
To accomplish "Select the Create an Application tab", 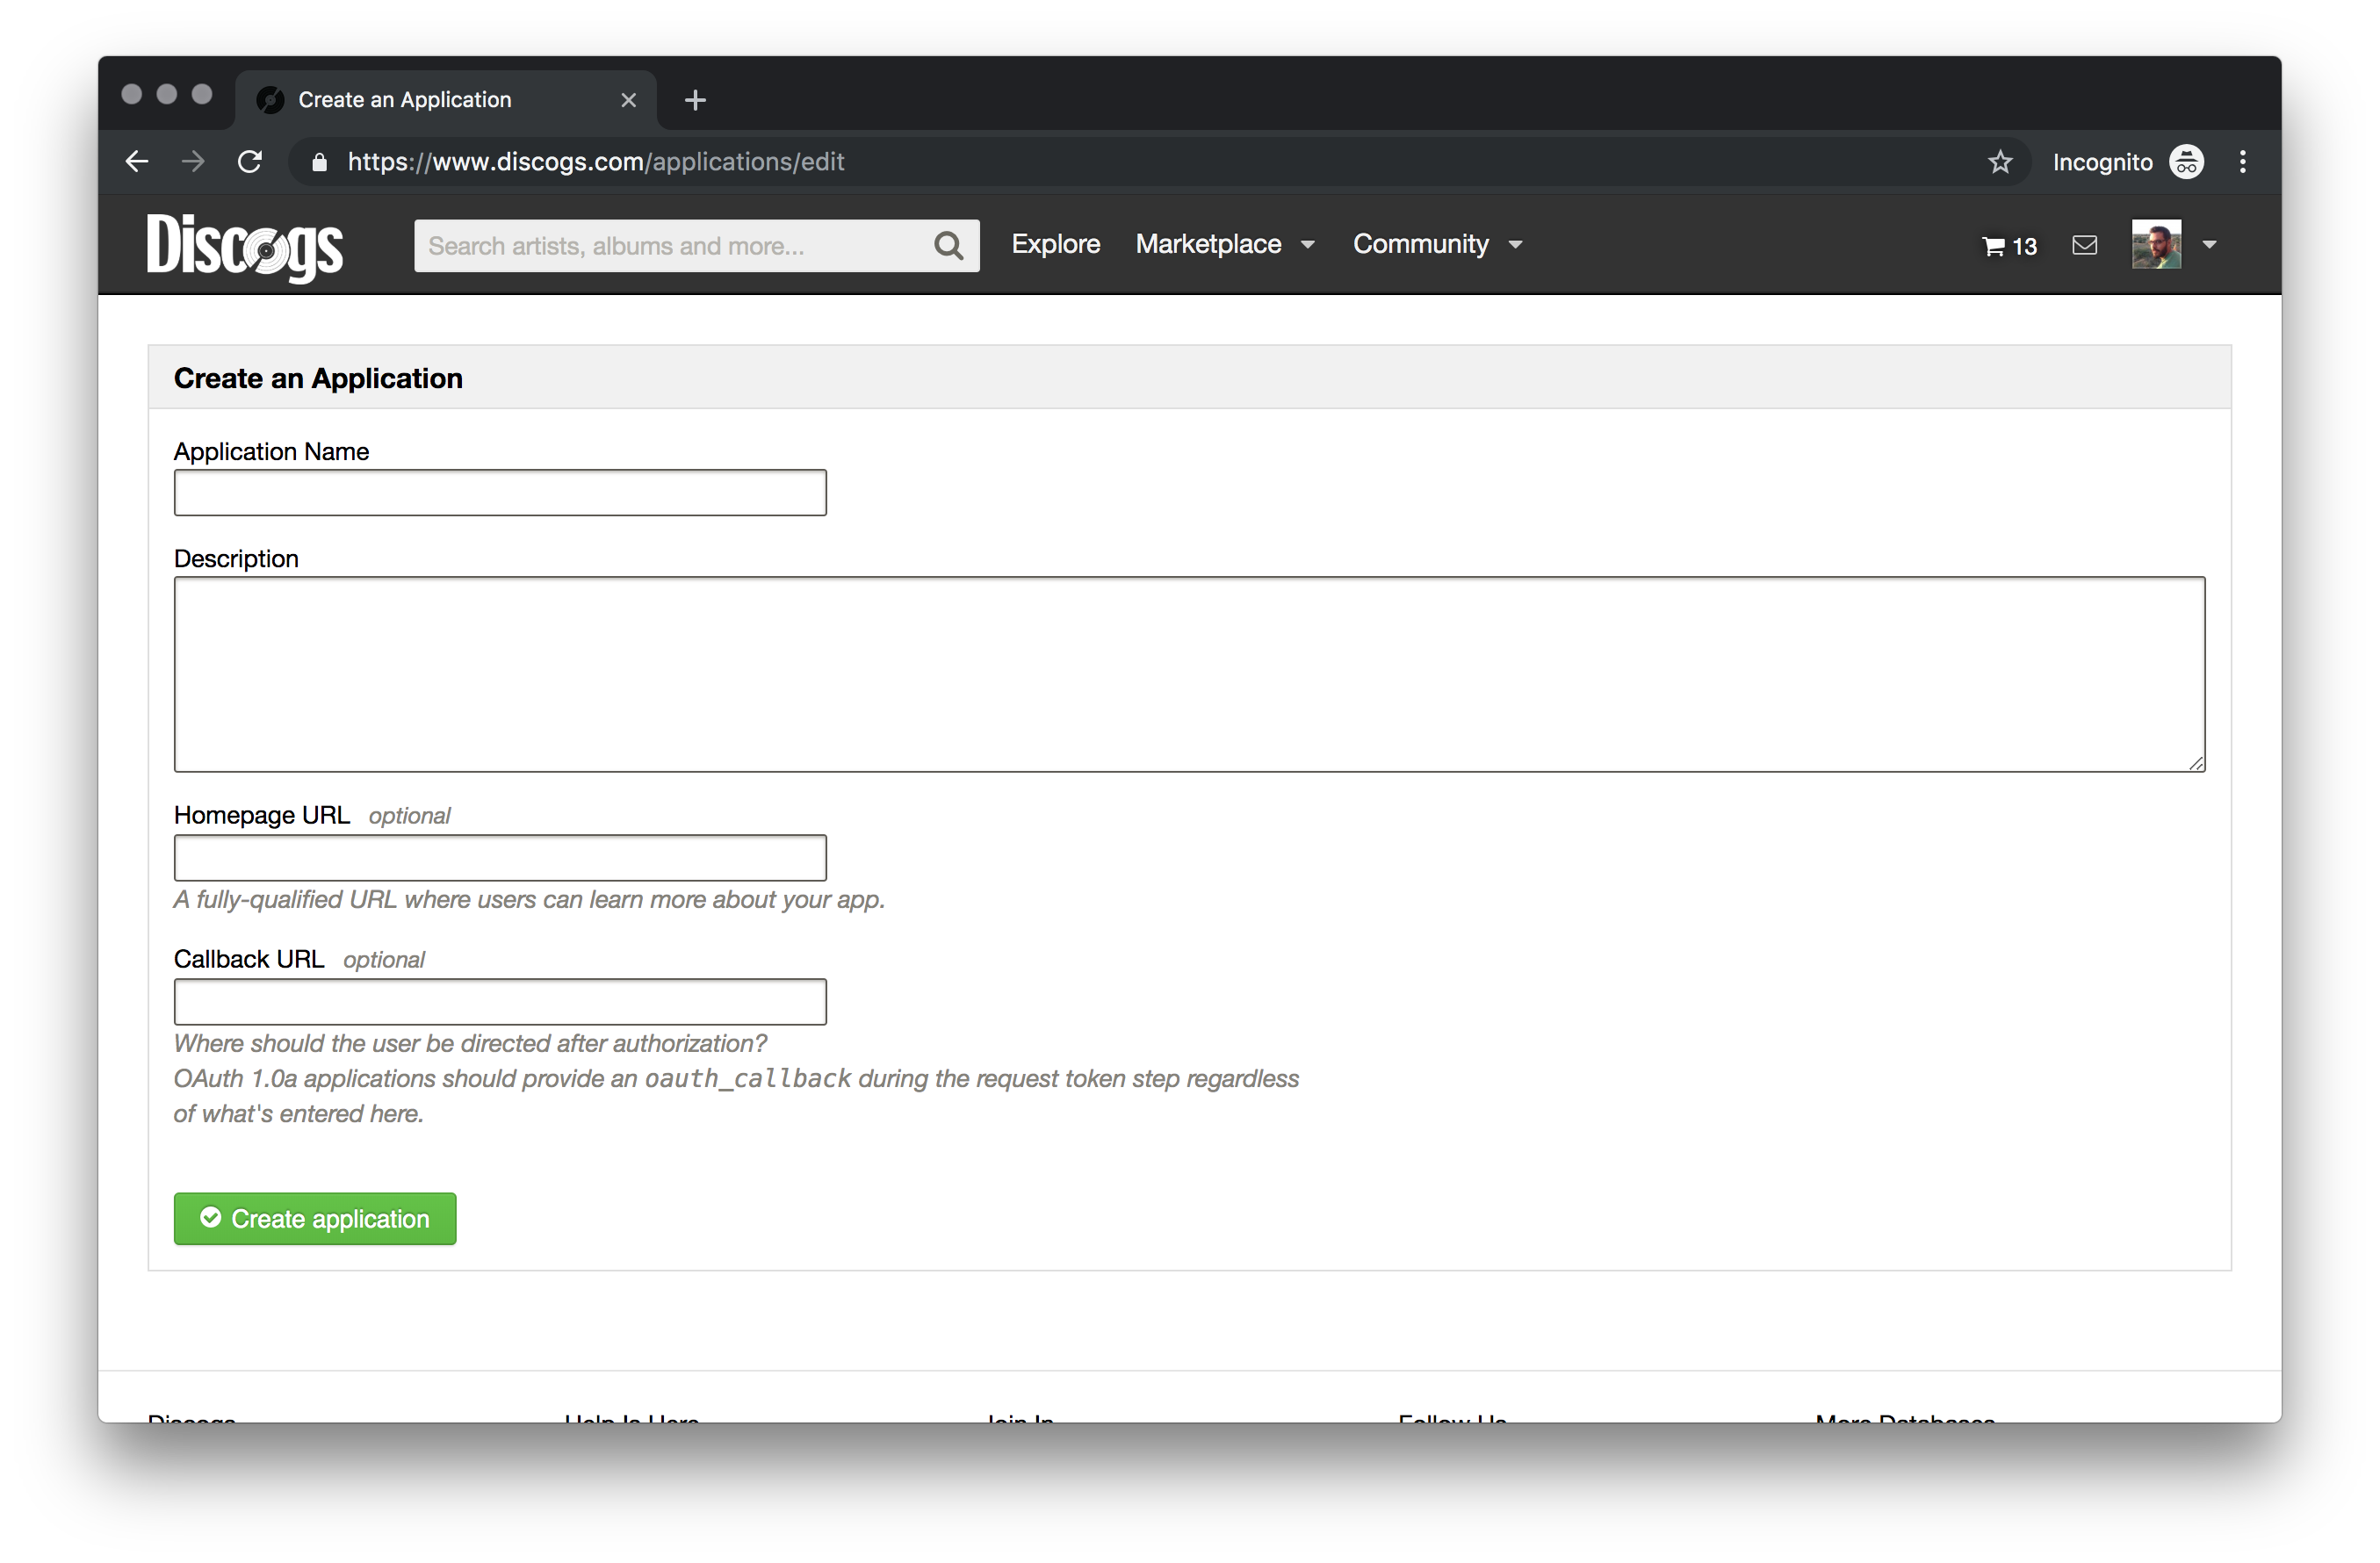I will [x=404, y=100].
